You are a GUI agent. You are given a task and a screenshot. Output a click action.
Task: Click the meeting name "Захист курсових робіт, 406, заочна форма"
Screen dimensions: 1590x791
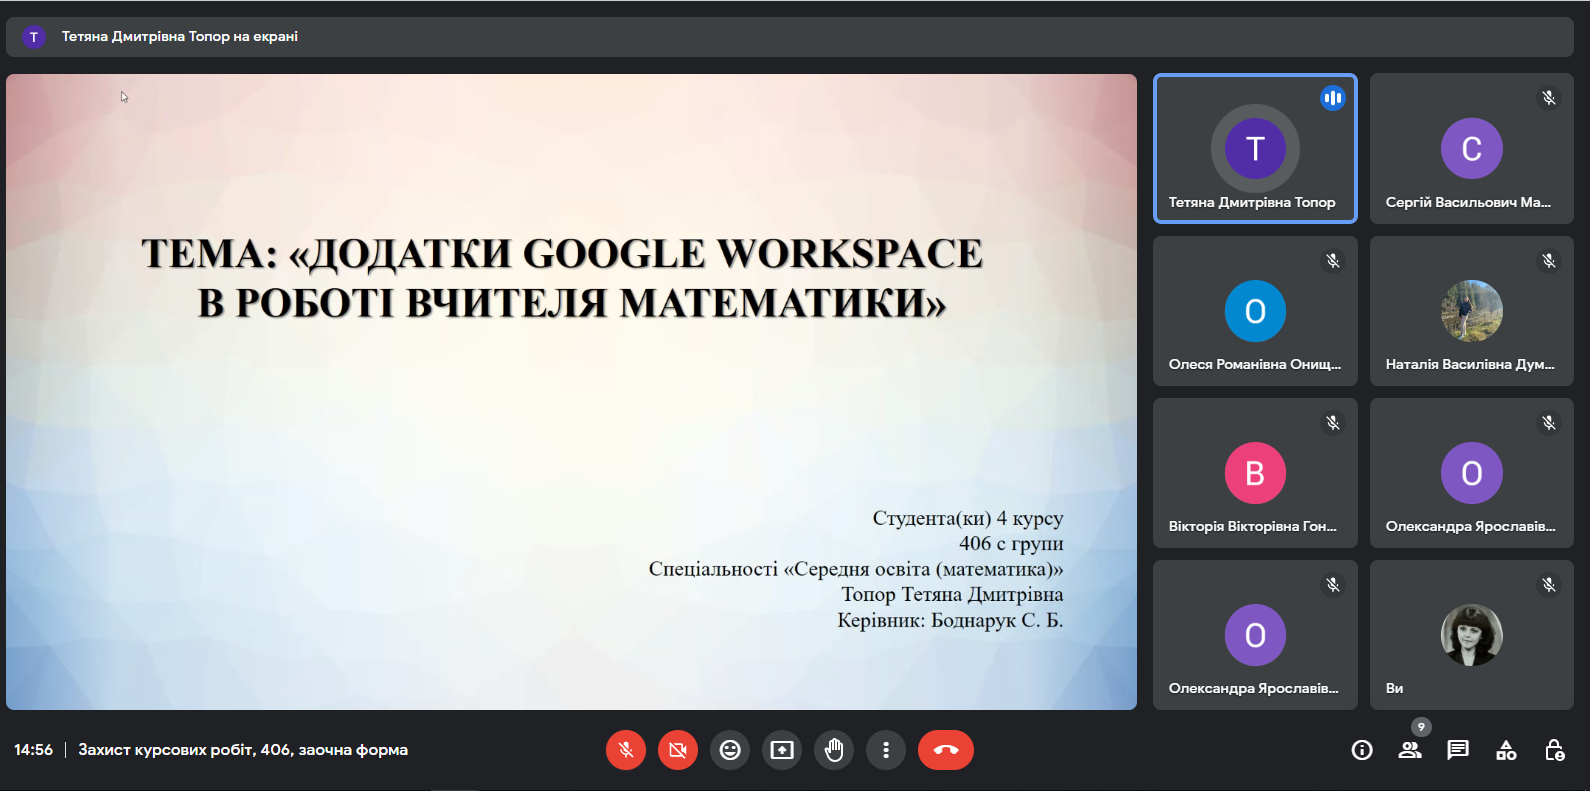pos(243,750)
